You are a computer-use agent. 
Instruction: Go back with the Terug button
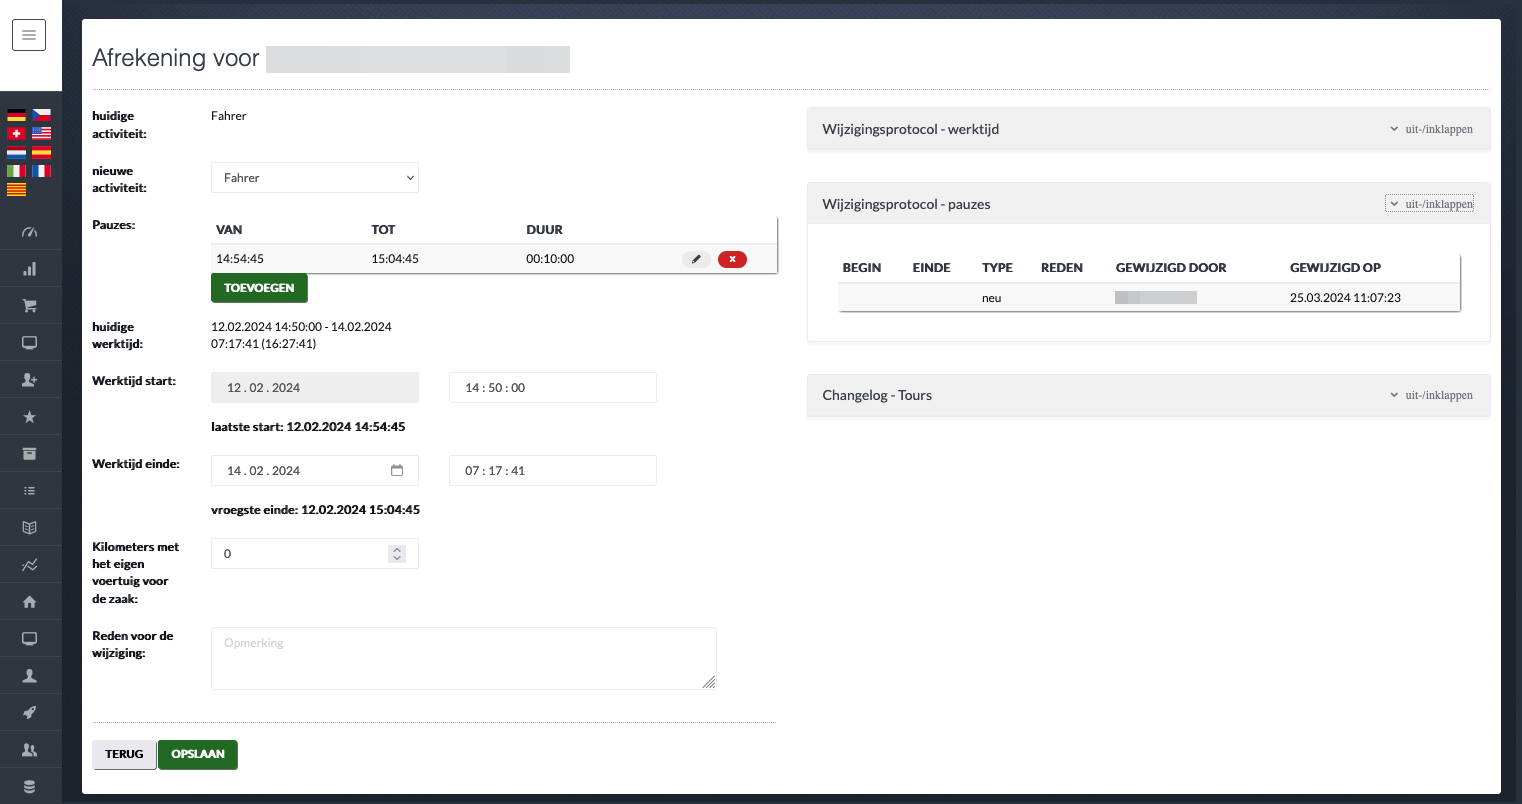point(124,754)
